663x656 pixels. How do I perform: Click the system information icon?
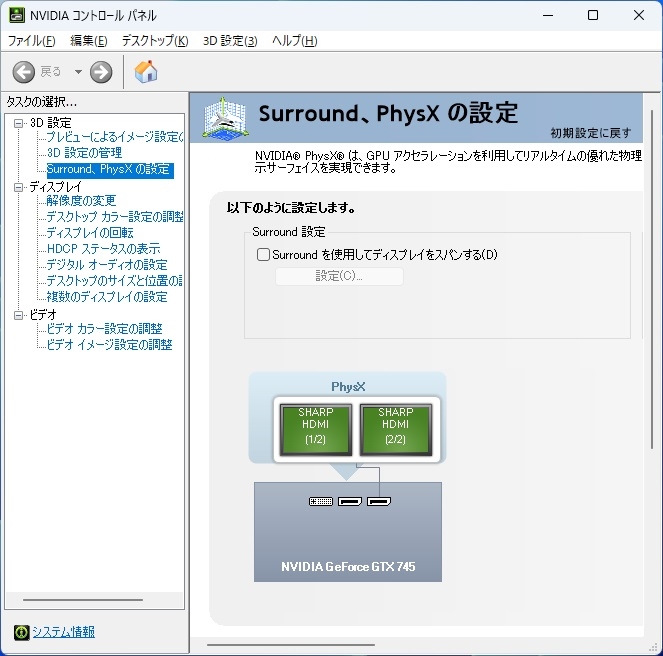click(21, 632)
